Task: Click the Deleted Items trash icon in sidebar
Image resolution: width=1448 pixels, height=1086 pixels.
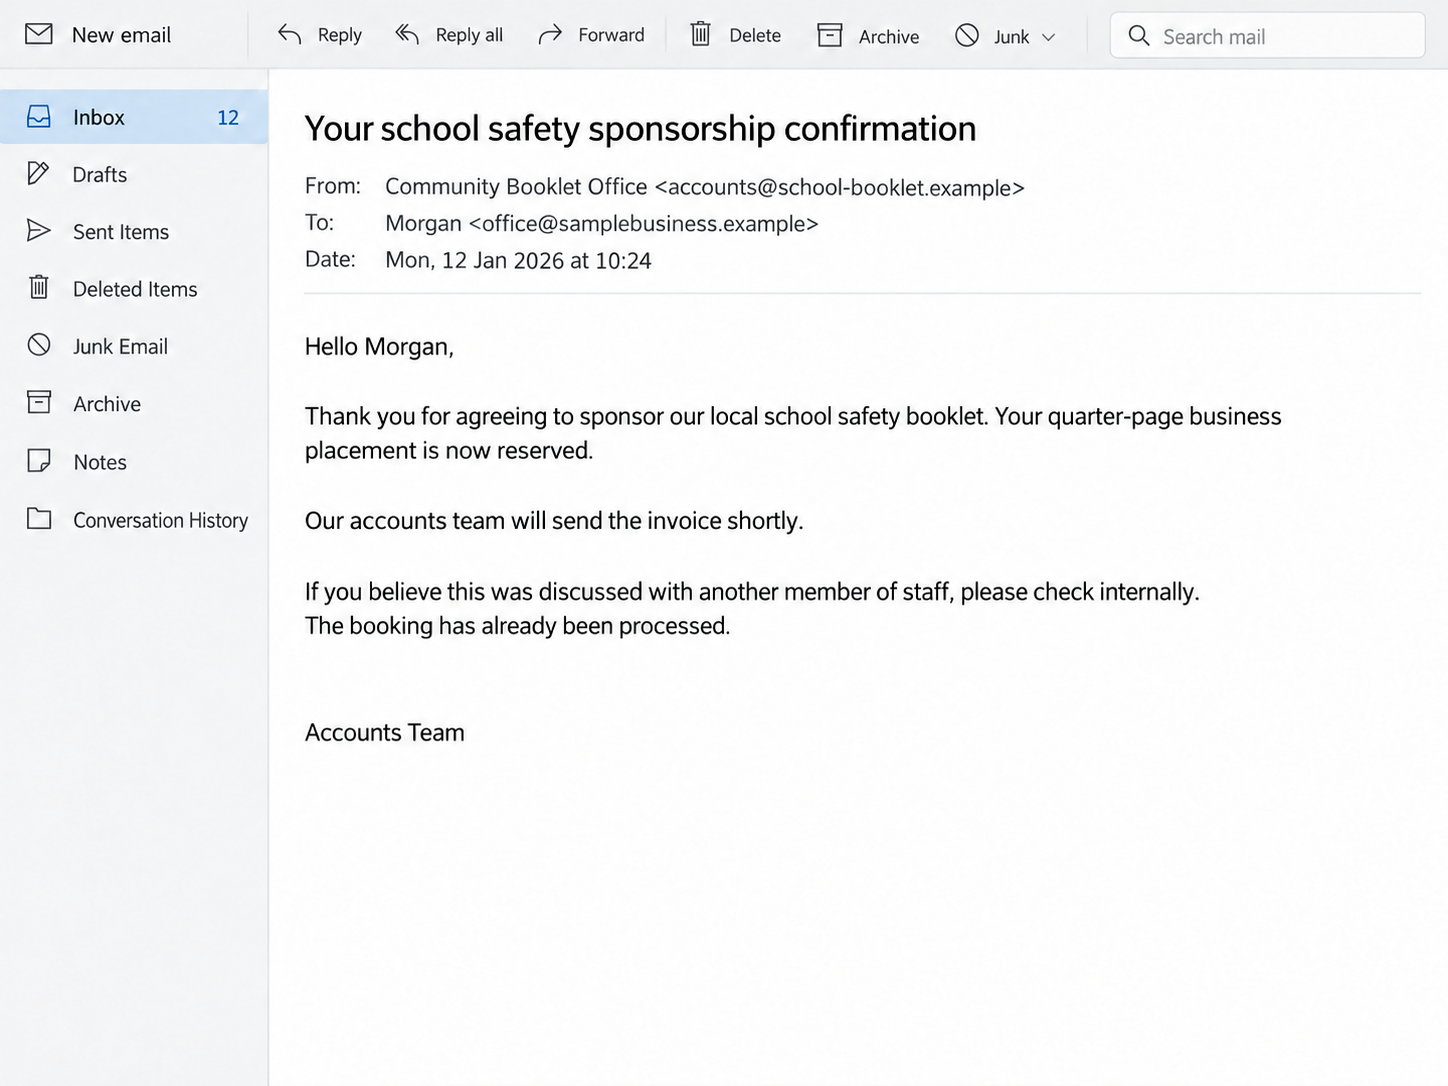Action: pos(39,287)
